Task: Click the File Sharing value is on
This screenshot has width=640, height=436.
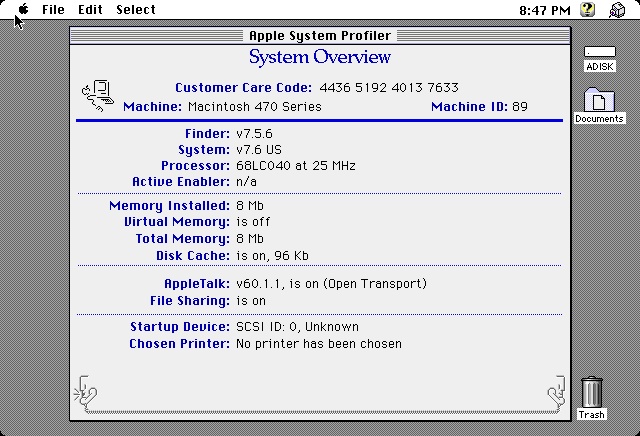Action: (251, 301)
